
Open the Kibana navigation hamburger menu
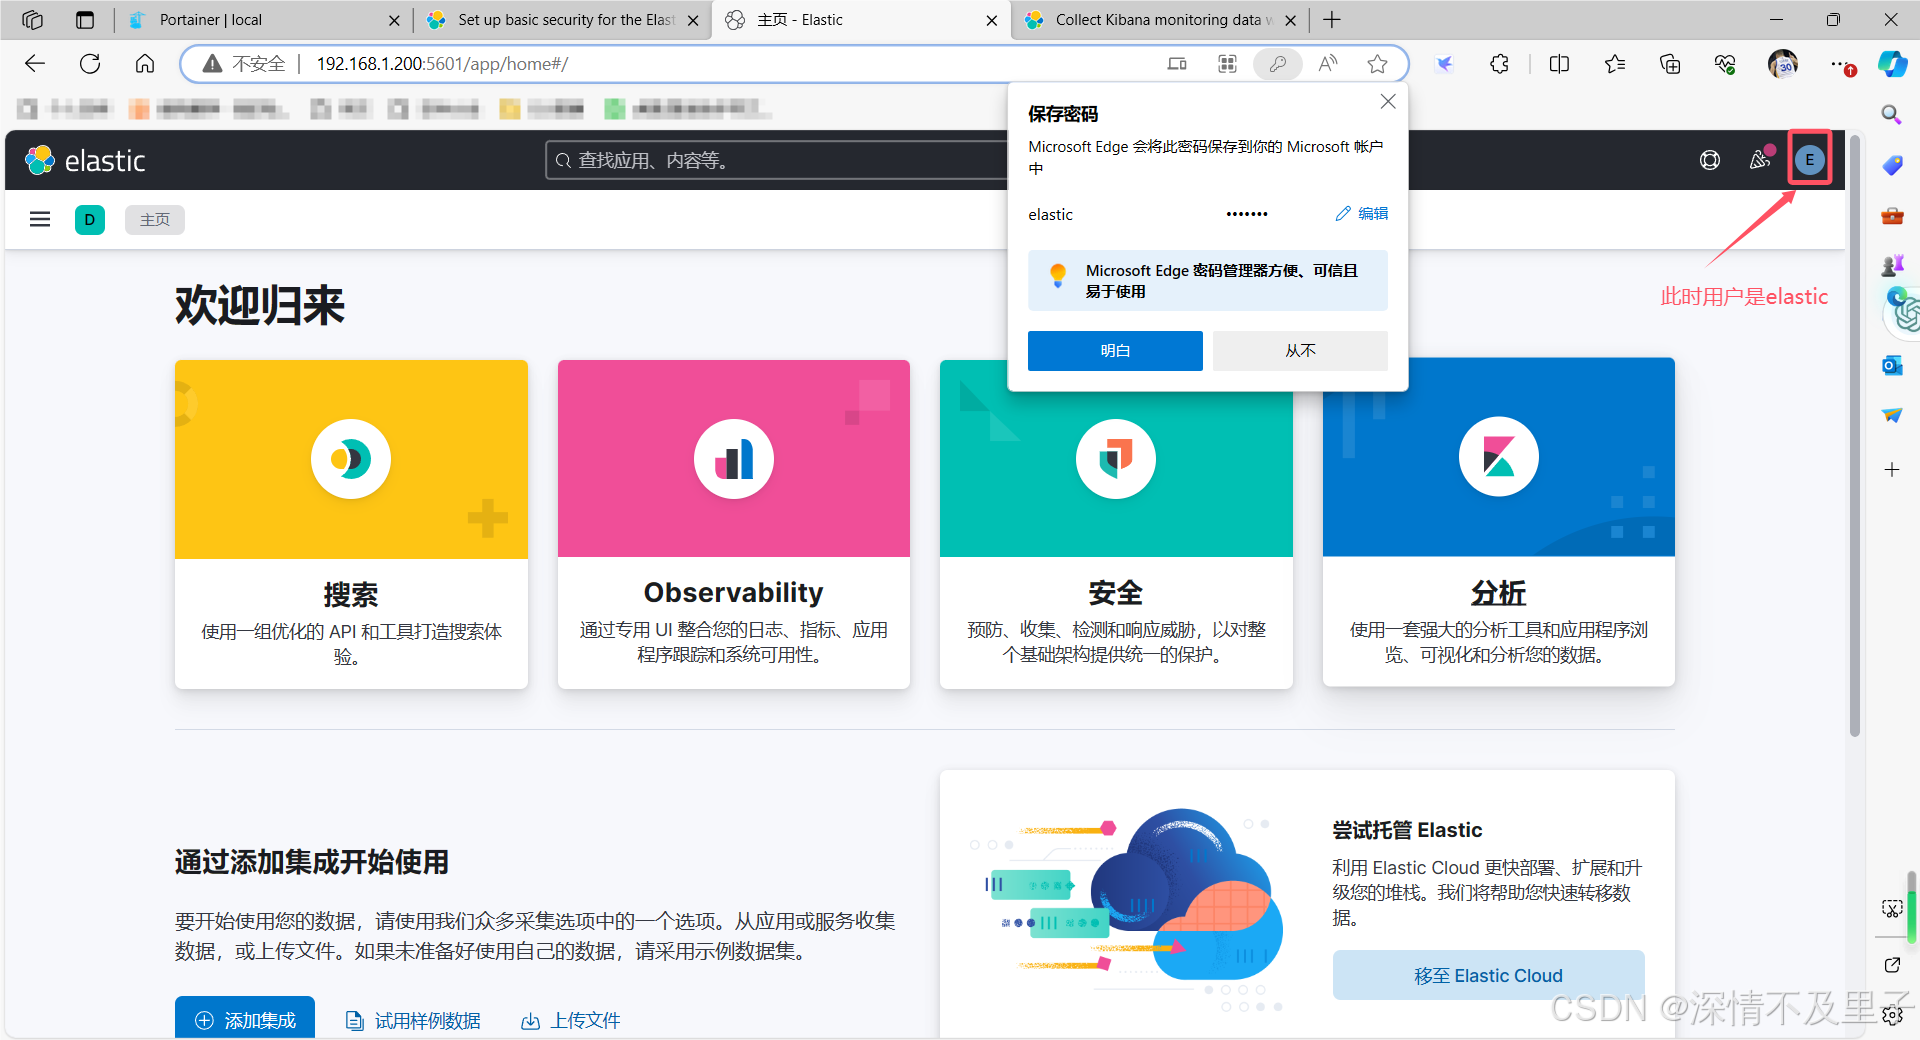coord(40,219)
